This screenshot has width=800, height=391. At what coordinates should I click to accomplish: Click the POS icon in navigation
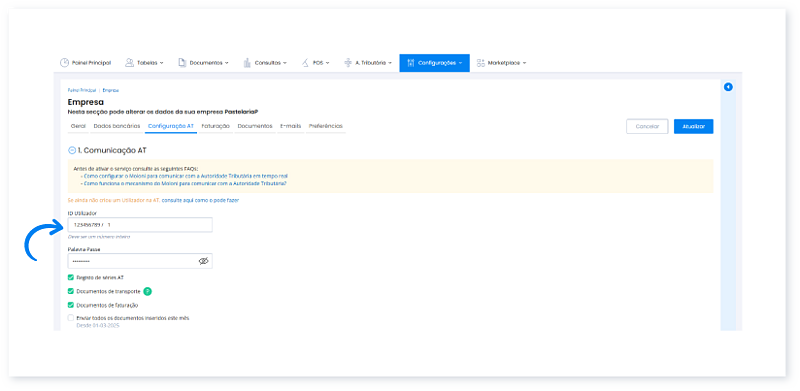(305, 63)
